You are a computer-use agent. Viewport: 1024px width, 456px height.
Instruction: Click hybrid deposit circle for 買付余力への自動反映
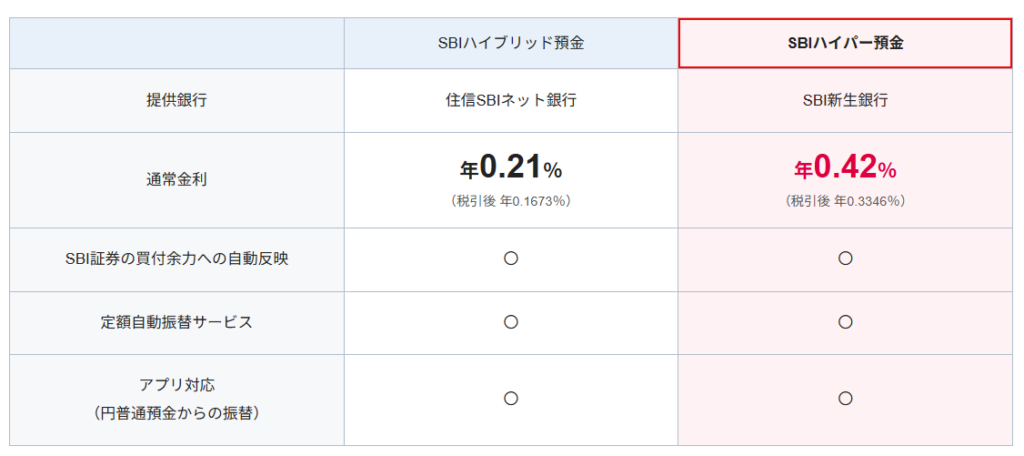click(x=510, y=258)
